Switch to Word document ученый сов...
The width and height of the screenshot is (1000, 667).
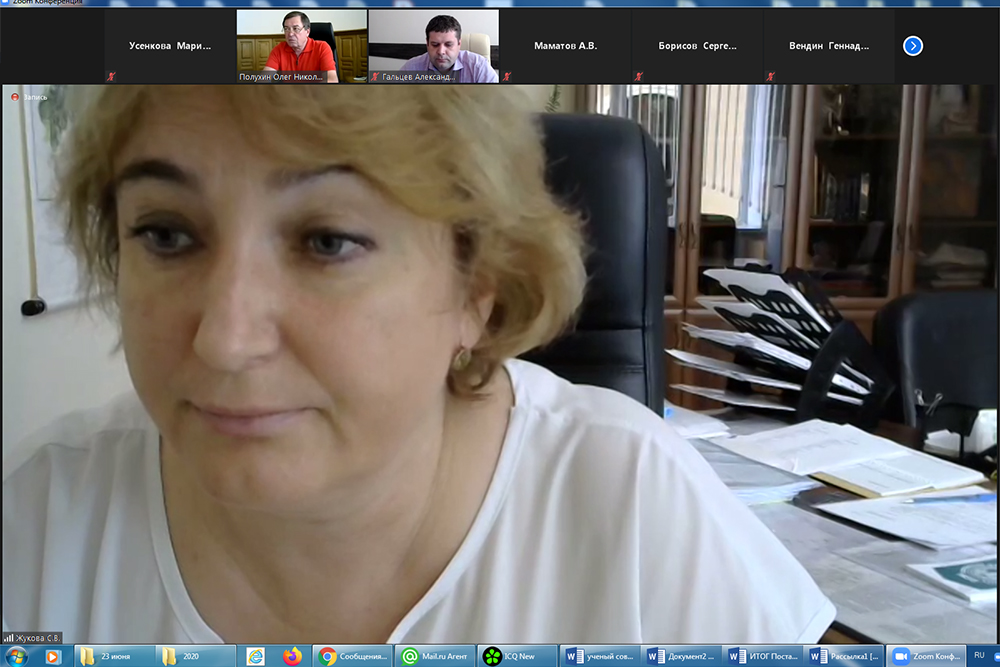[600, 656]
